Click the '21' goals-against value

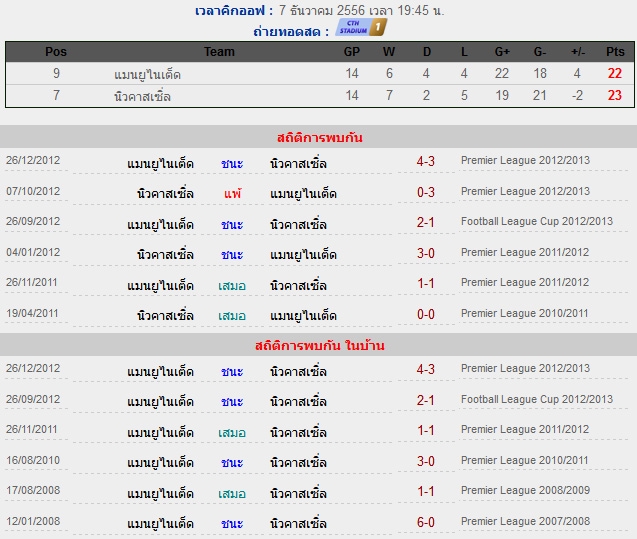coord(540,95)
